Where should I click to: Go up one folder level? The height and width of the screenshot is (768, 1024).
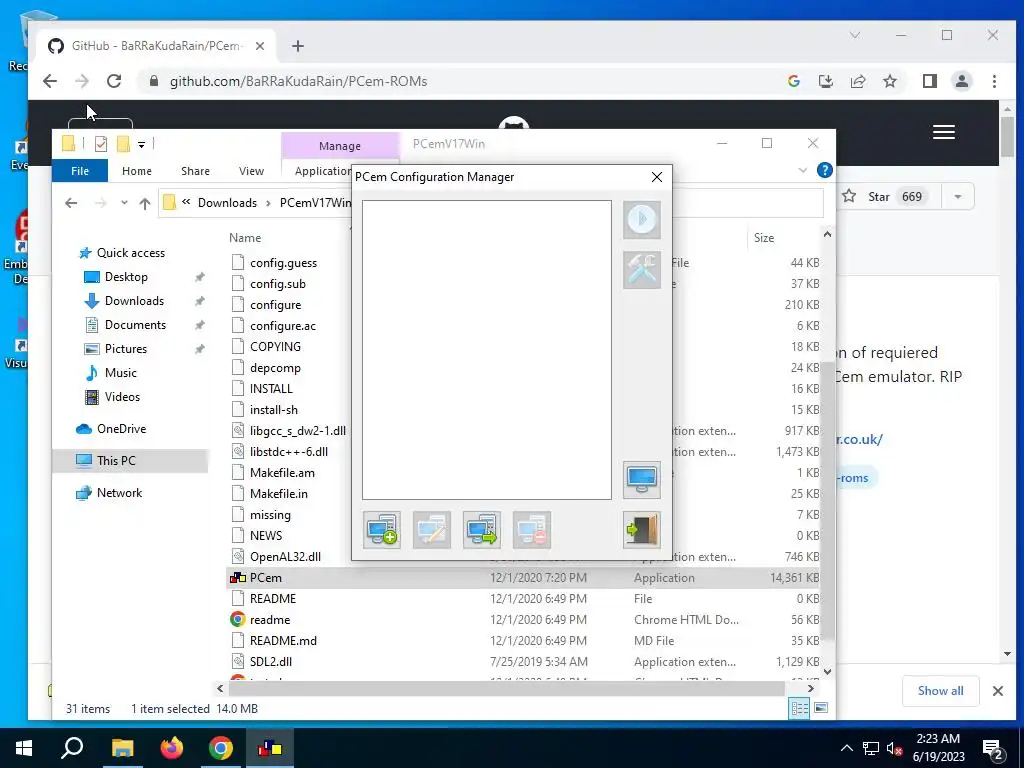point(145,203)
